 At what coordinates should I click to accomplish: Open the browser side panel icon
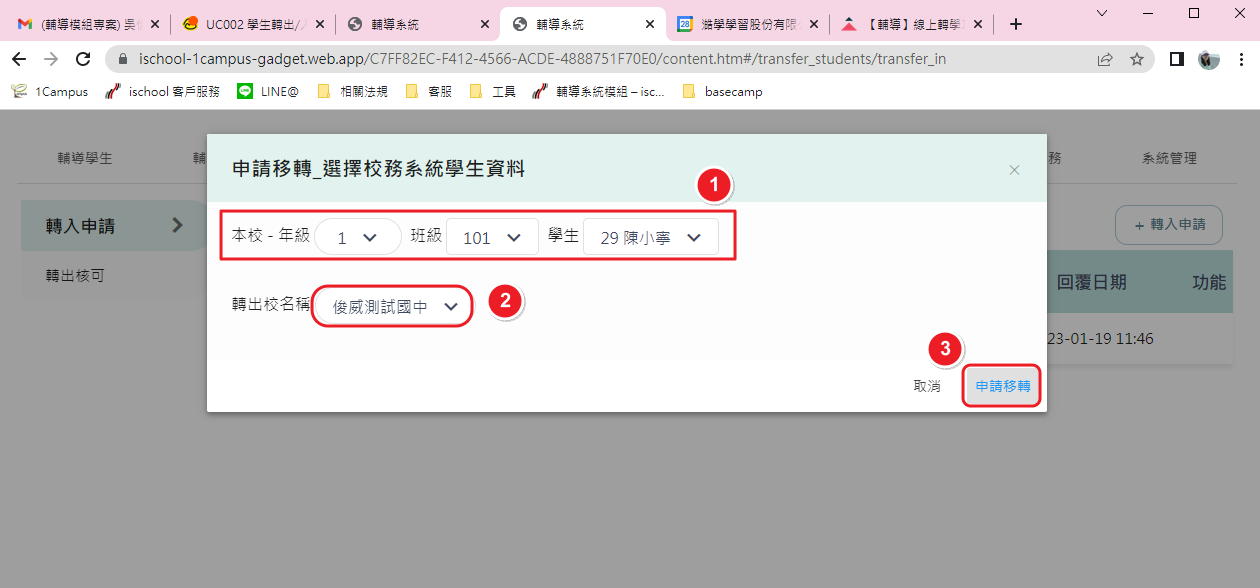[1177, 59]
